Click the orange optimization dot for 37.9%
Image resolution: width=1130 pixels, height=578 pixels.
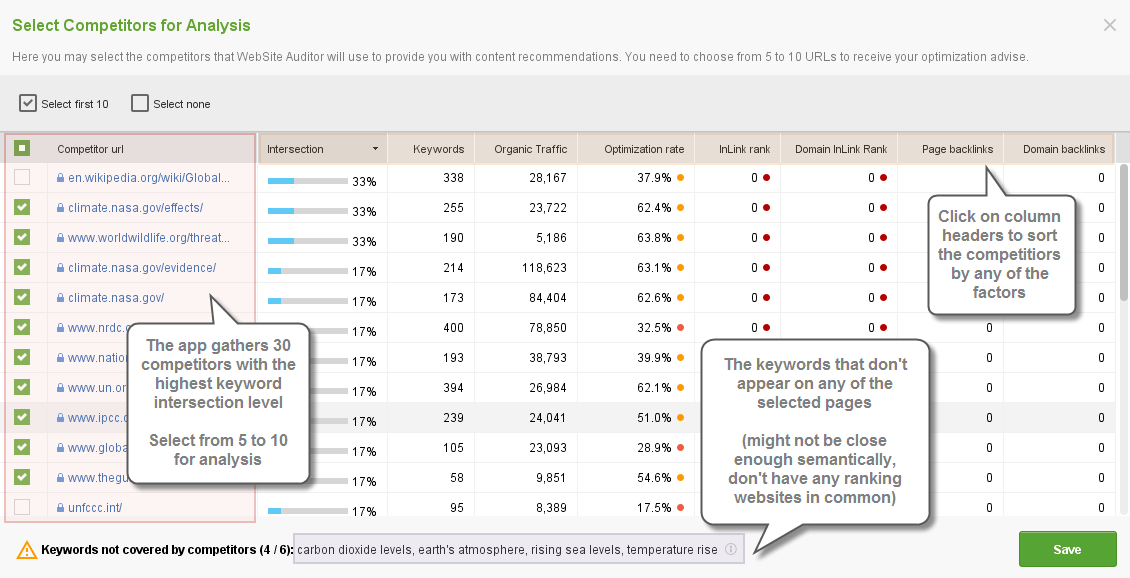(x=680, y=178)
